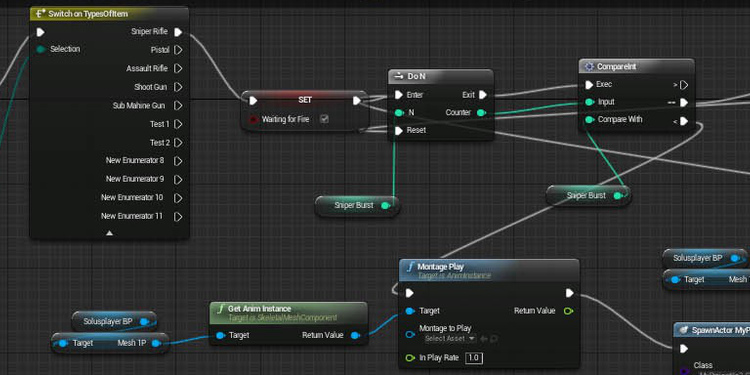Select the Switch on TypesOfItem node title
This screenshot has width=750, height=375.
coord(88,14)
